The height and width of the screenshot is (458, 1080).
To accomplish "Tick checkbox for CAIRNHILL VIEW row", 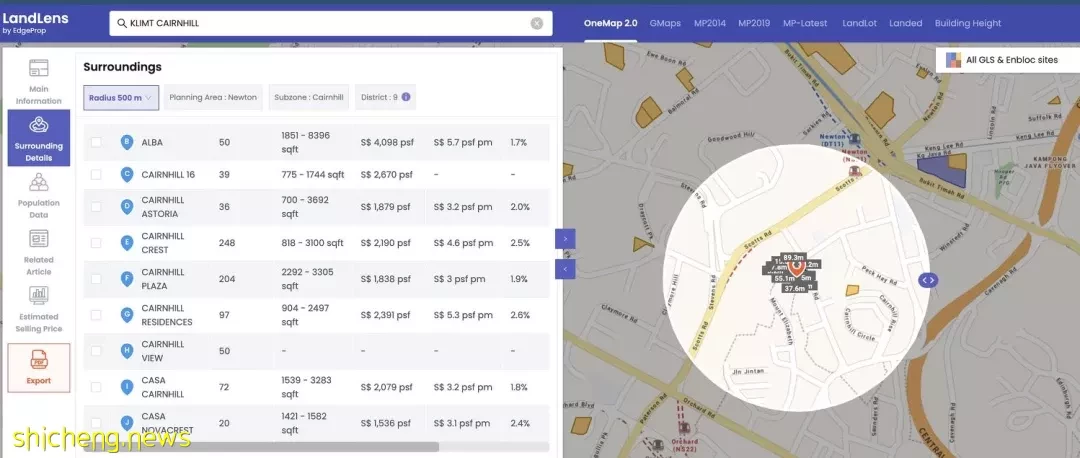I will point(96,351).
